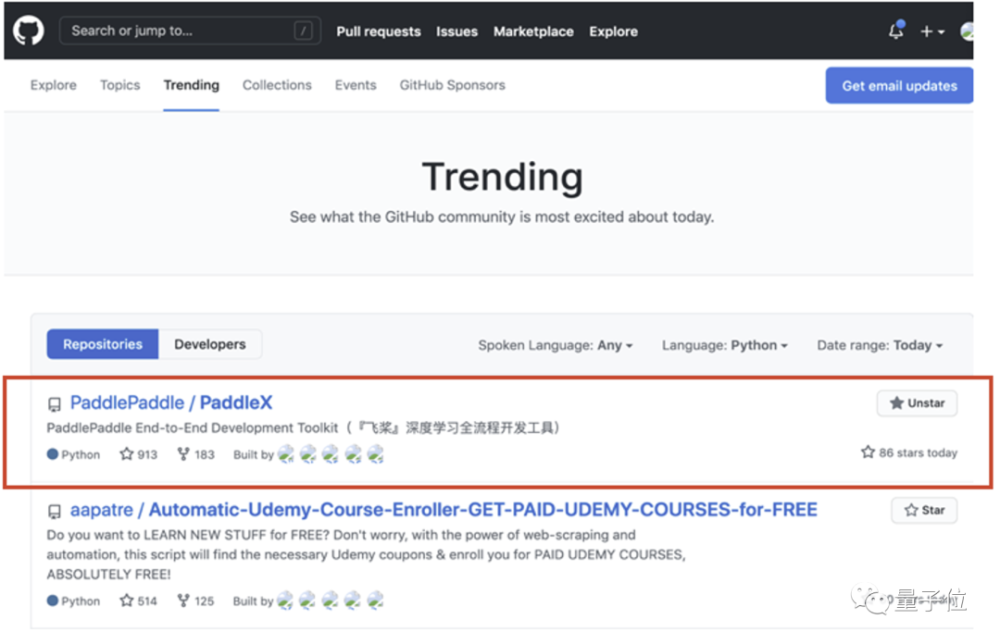Switch to the Topics tab
Viewport: 1000px width, 644px height.
click(119, 85)
